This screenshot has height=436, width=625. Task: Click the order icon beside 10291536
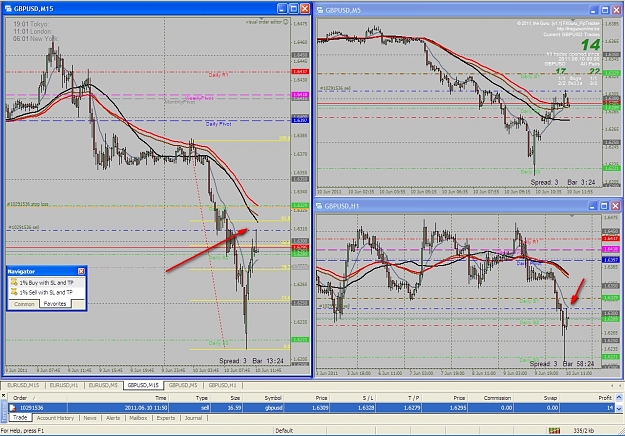(x=13, y=408)
